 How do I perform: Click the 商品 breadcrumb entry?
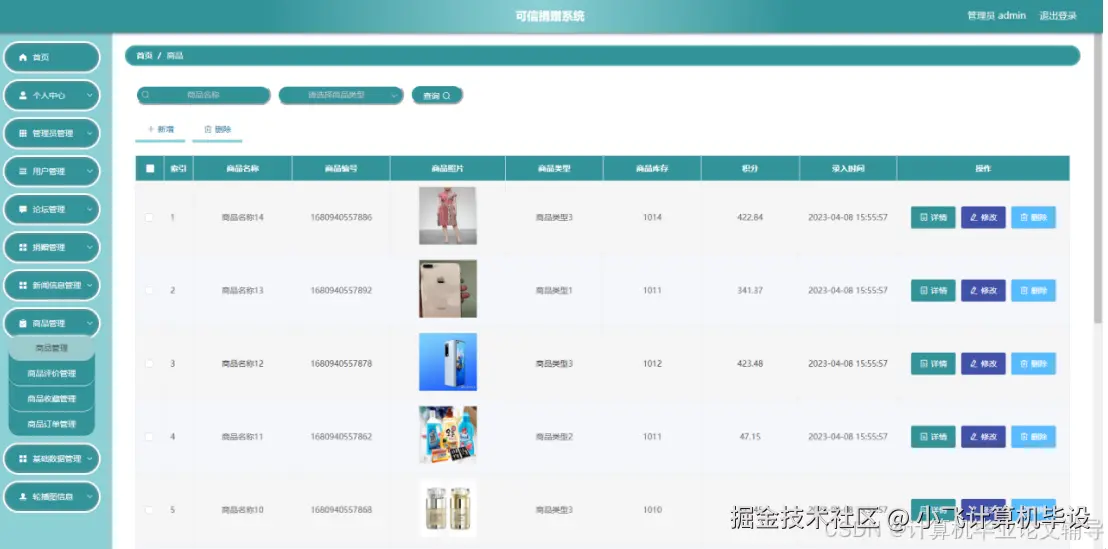pos(175,55)
